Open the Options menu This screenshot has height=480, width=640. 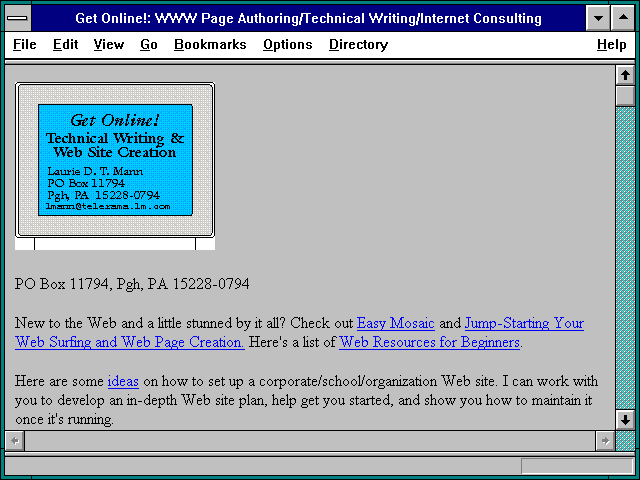pyautogui.click(x=288, y=44)
